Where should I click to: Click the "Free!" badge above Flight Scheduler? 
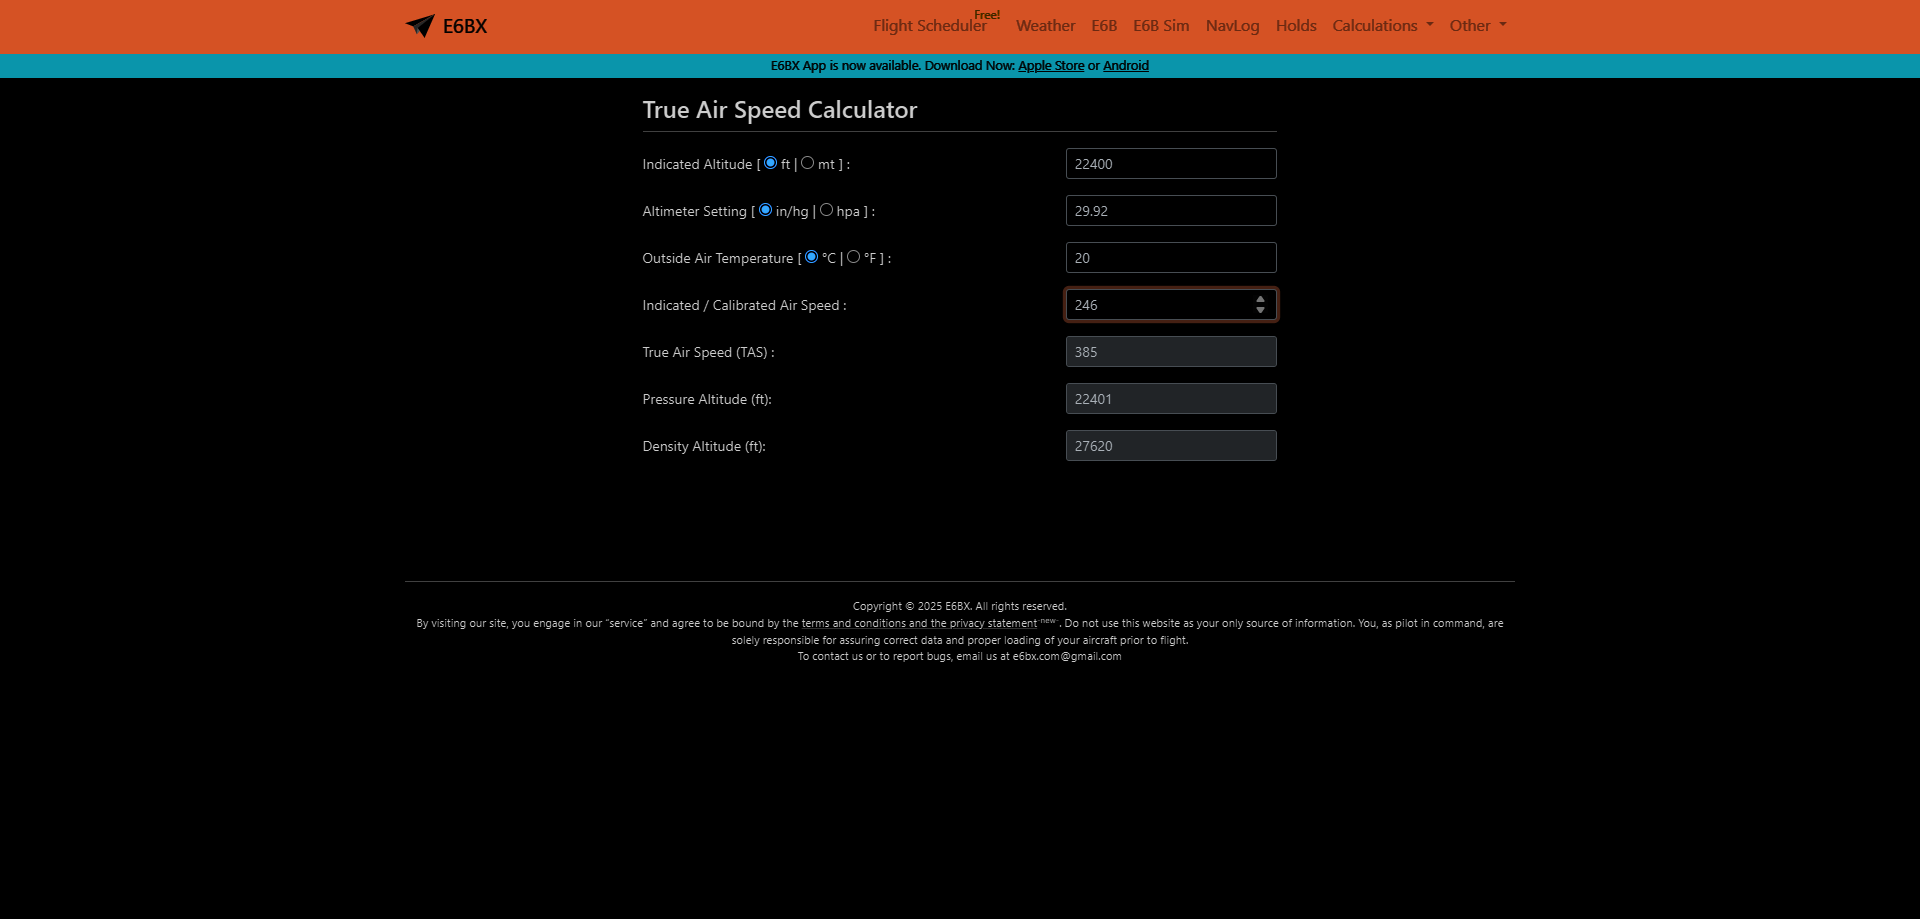pyautogui.click(x=987, y=15)
